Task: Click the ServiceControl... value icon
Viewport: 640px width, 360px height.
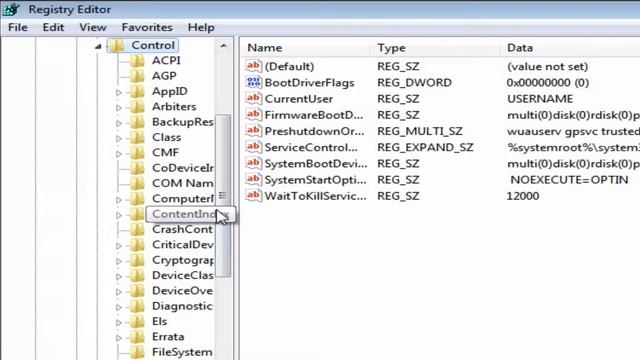Action: [253, 147]
